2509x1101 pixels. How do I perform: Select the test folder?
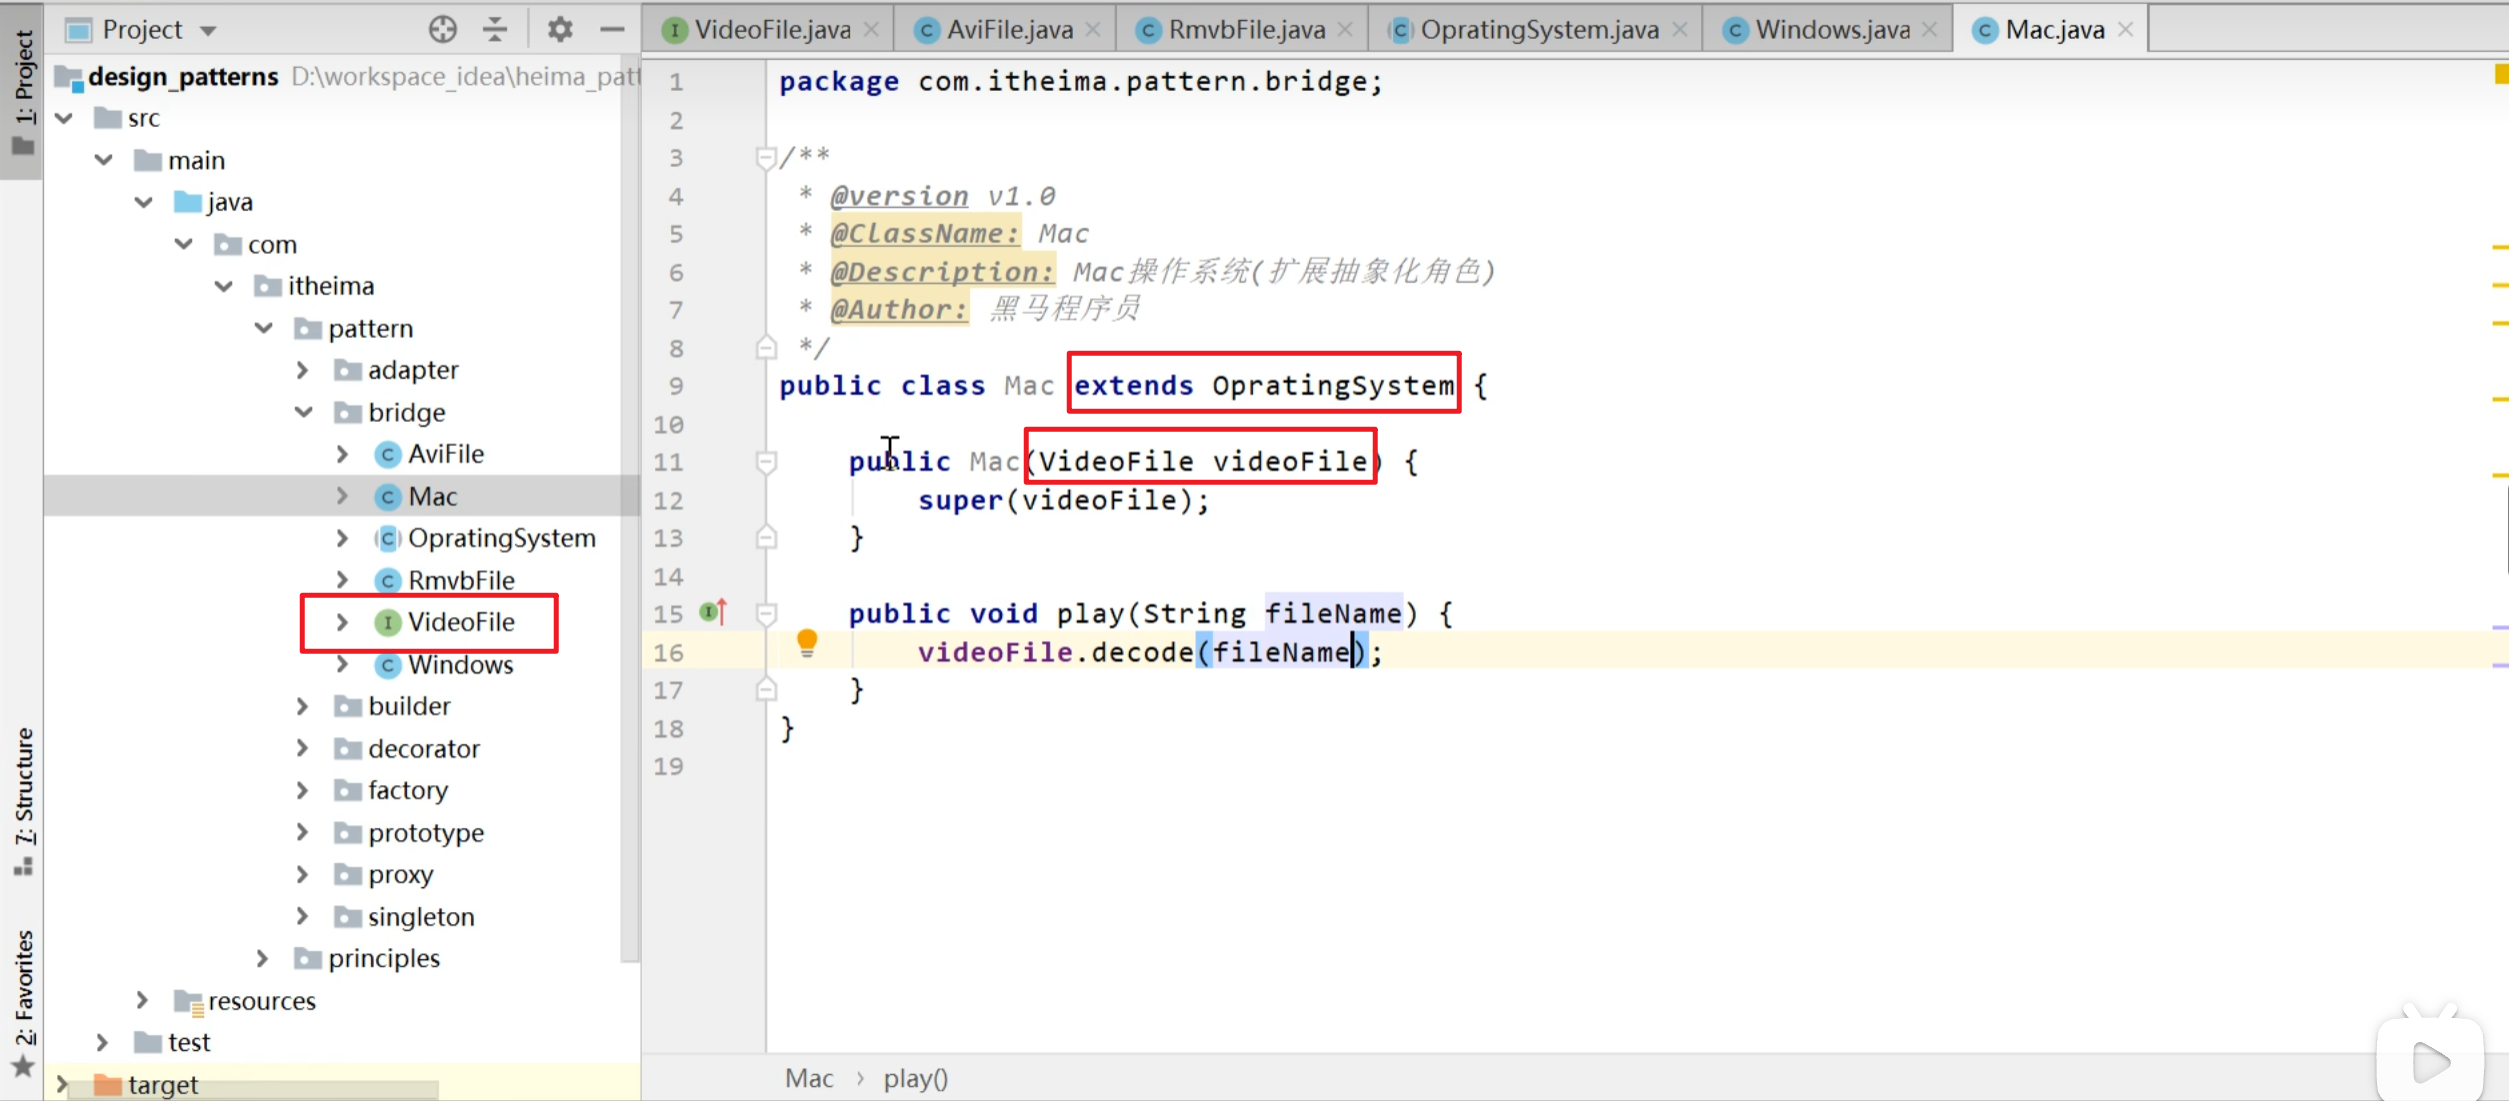pyautogui.click(x=189, y=1042)
